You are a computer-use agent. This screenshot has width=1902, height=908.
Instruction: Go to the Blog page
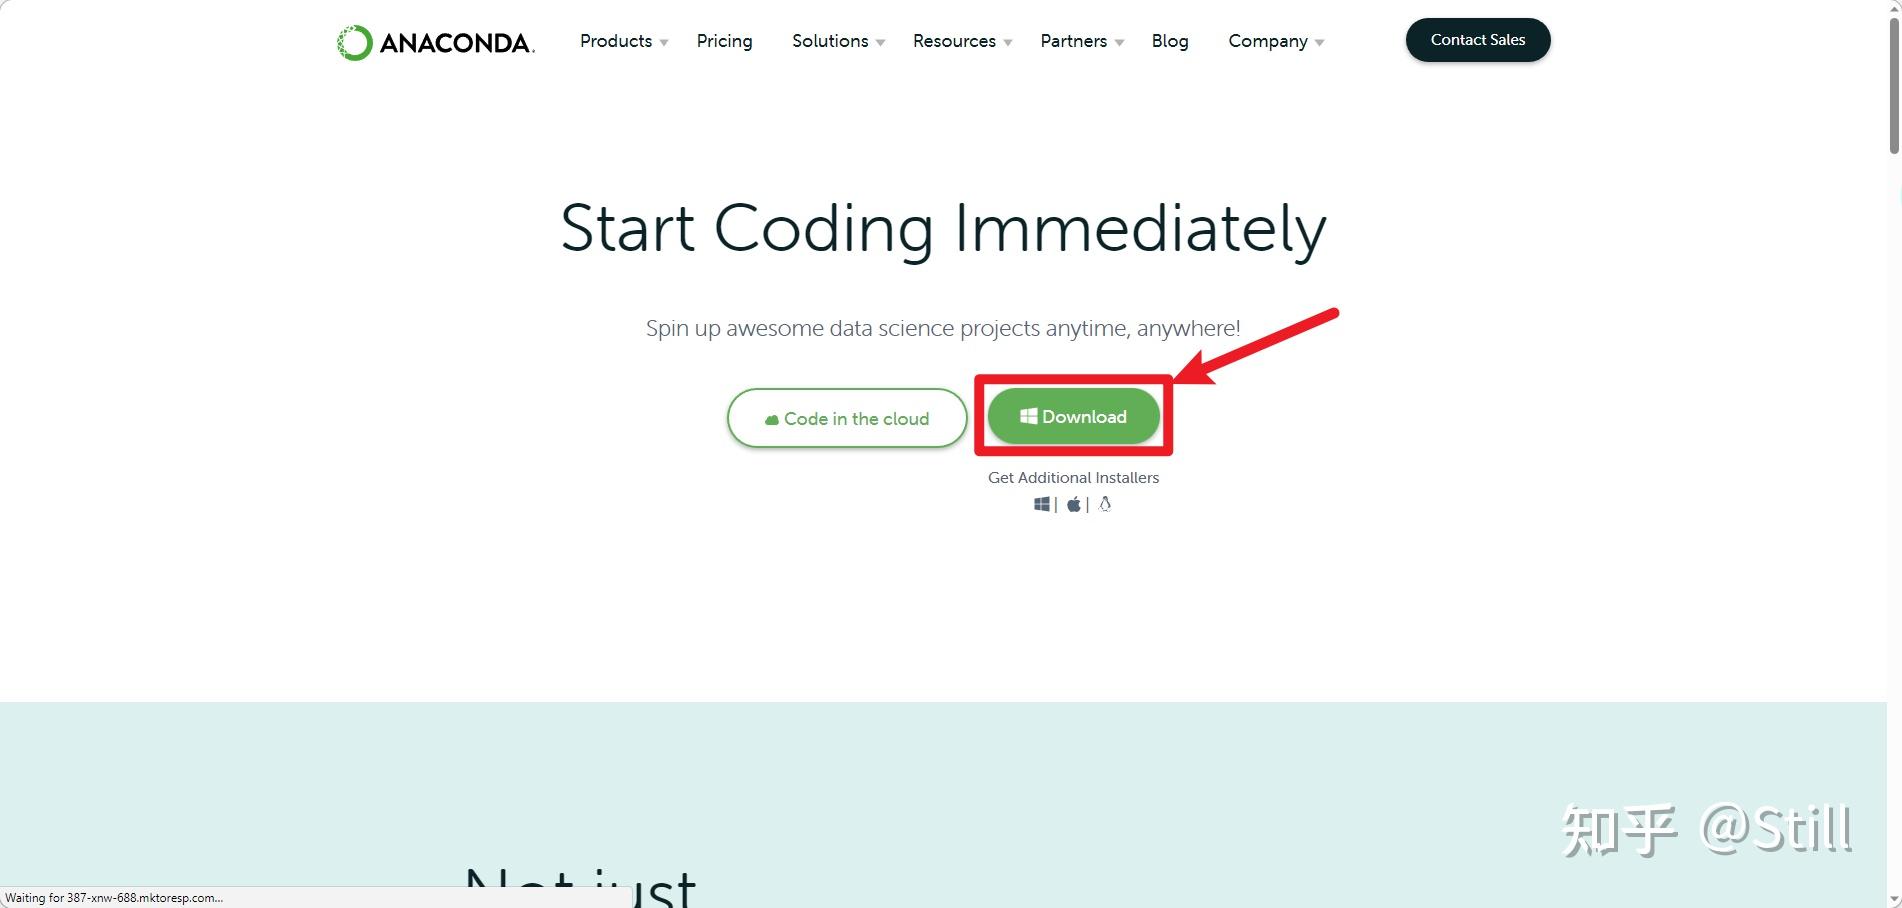pos(1170,41)
